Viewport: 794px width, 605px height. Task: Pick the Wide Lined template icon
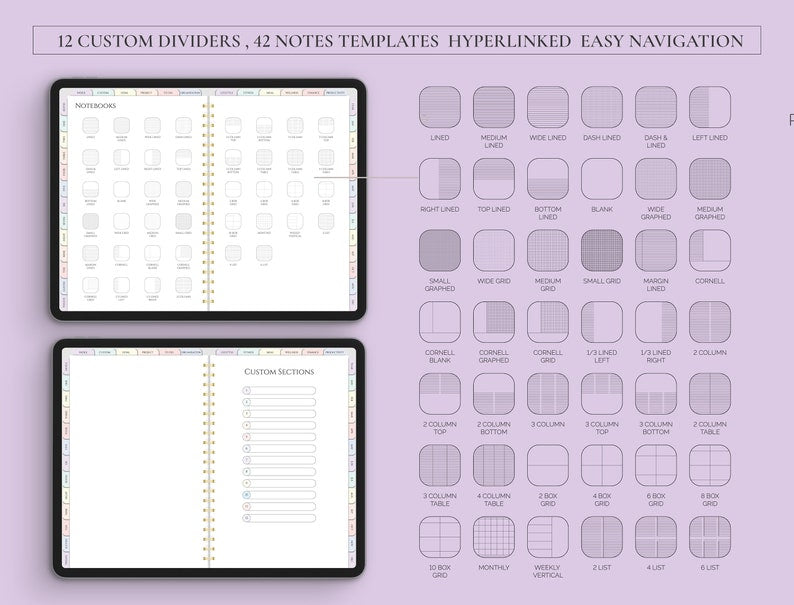[x=548, y=107]
